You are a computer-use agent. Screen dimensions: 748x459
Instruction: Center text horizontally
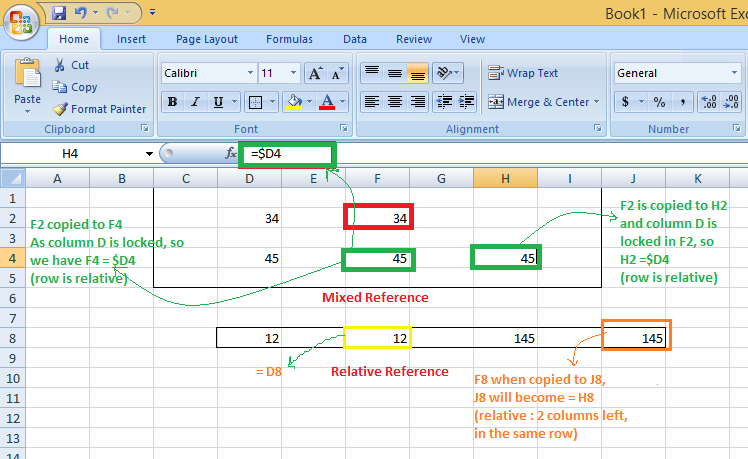[395, 102]
